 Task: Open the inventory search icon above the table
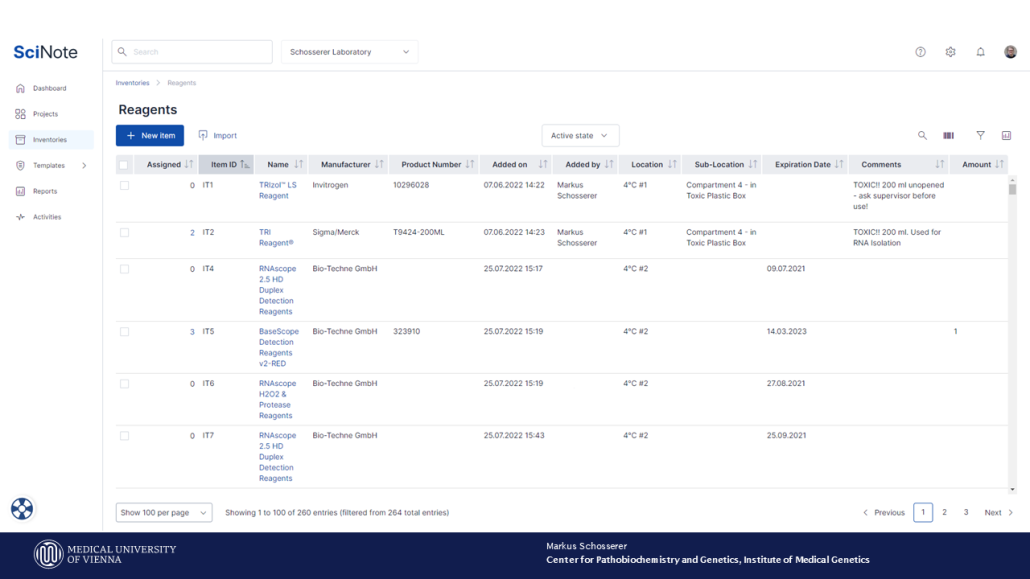pos(921,134)
